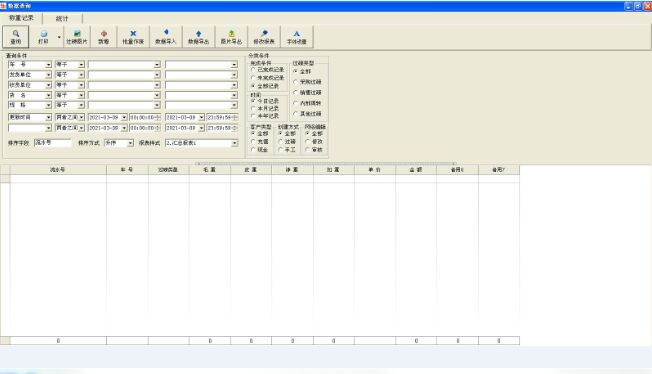Switch to the 称重记录 tab
Image resolution: width=652 pixels, height=374 pixels.
pyautogui.click(x=21, y=18)
